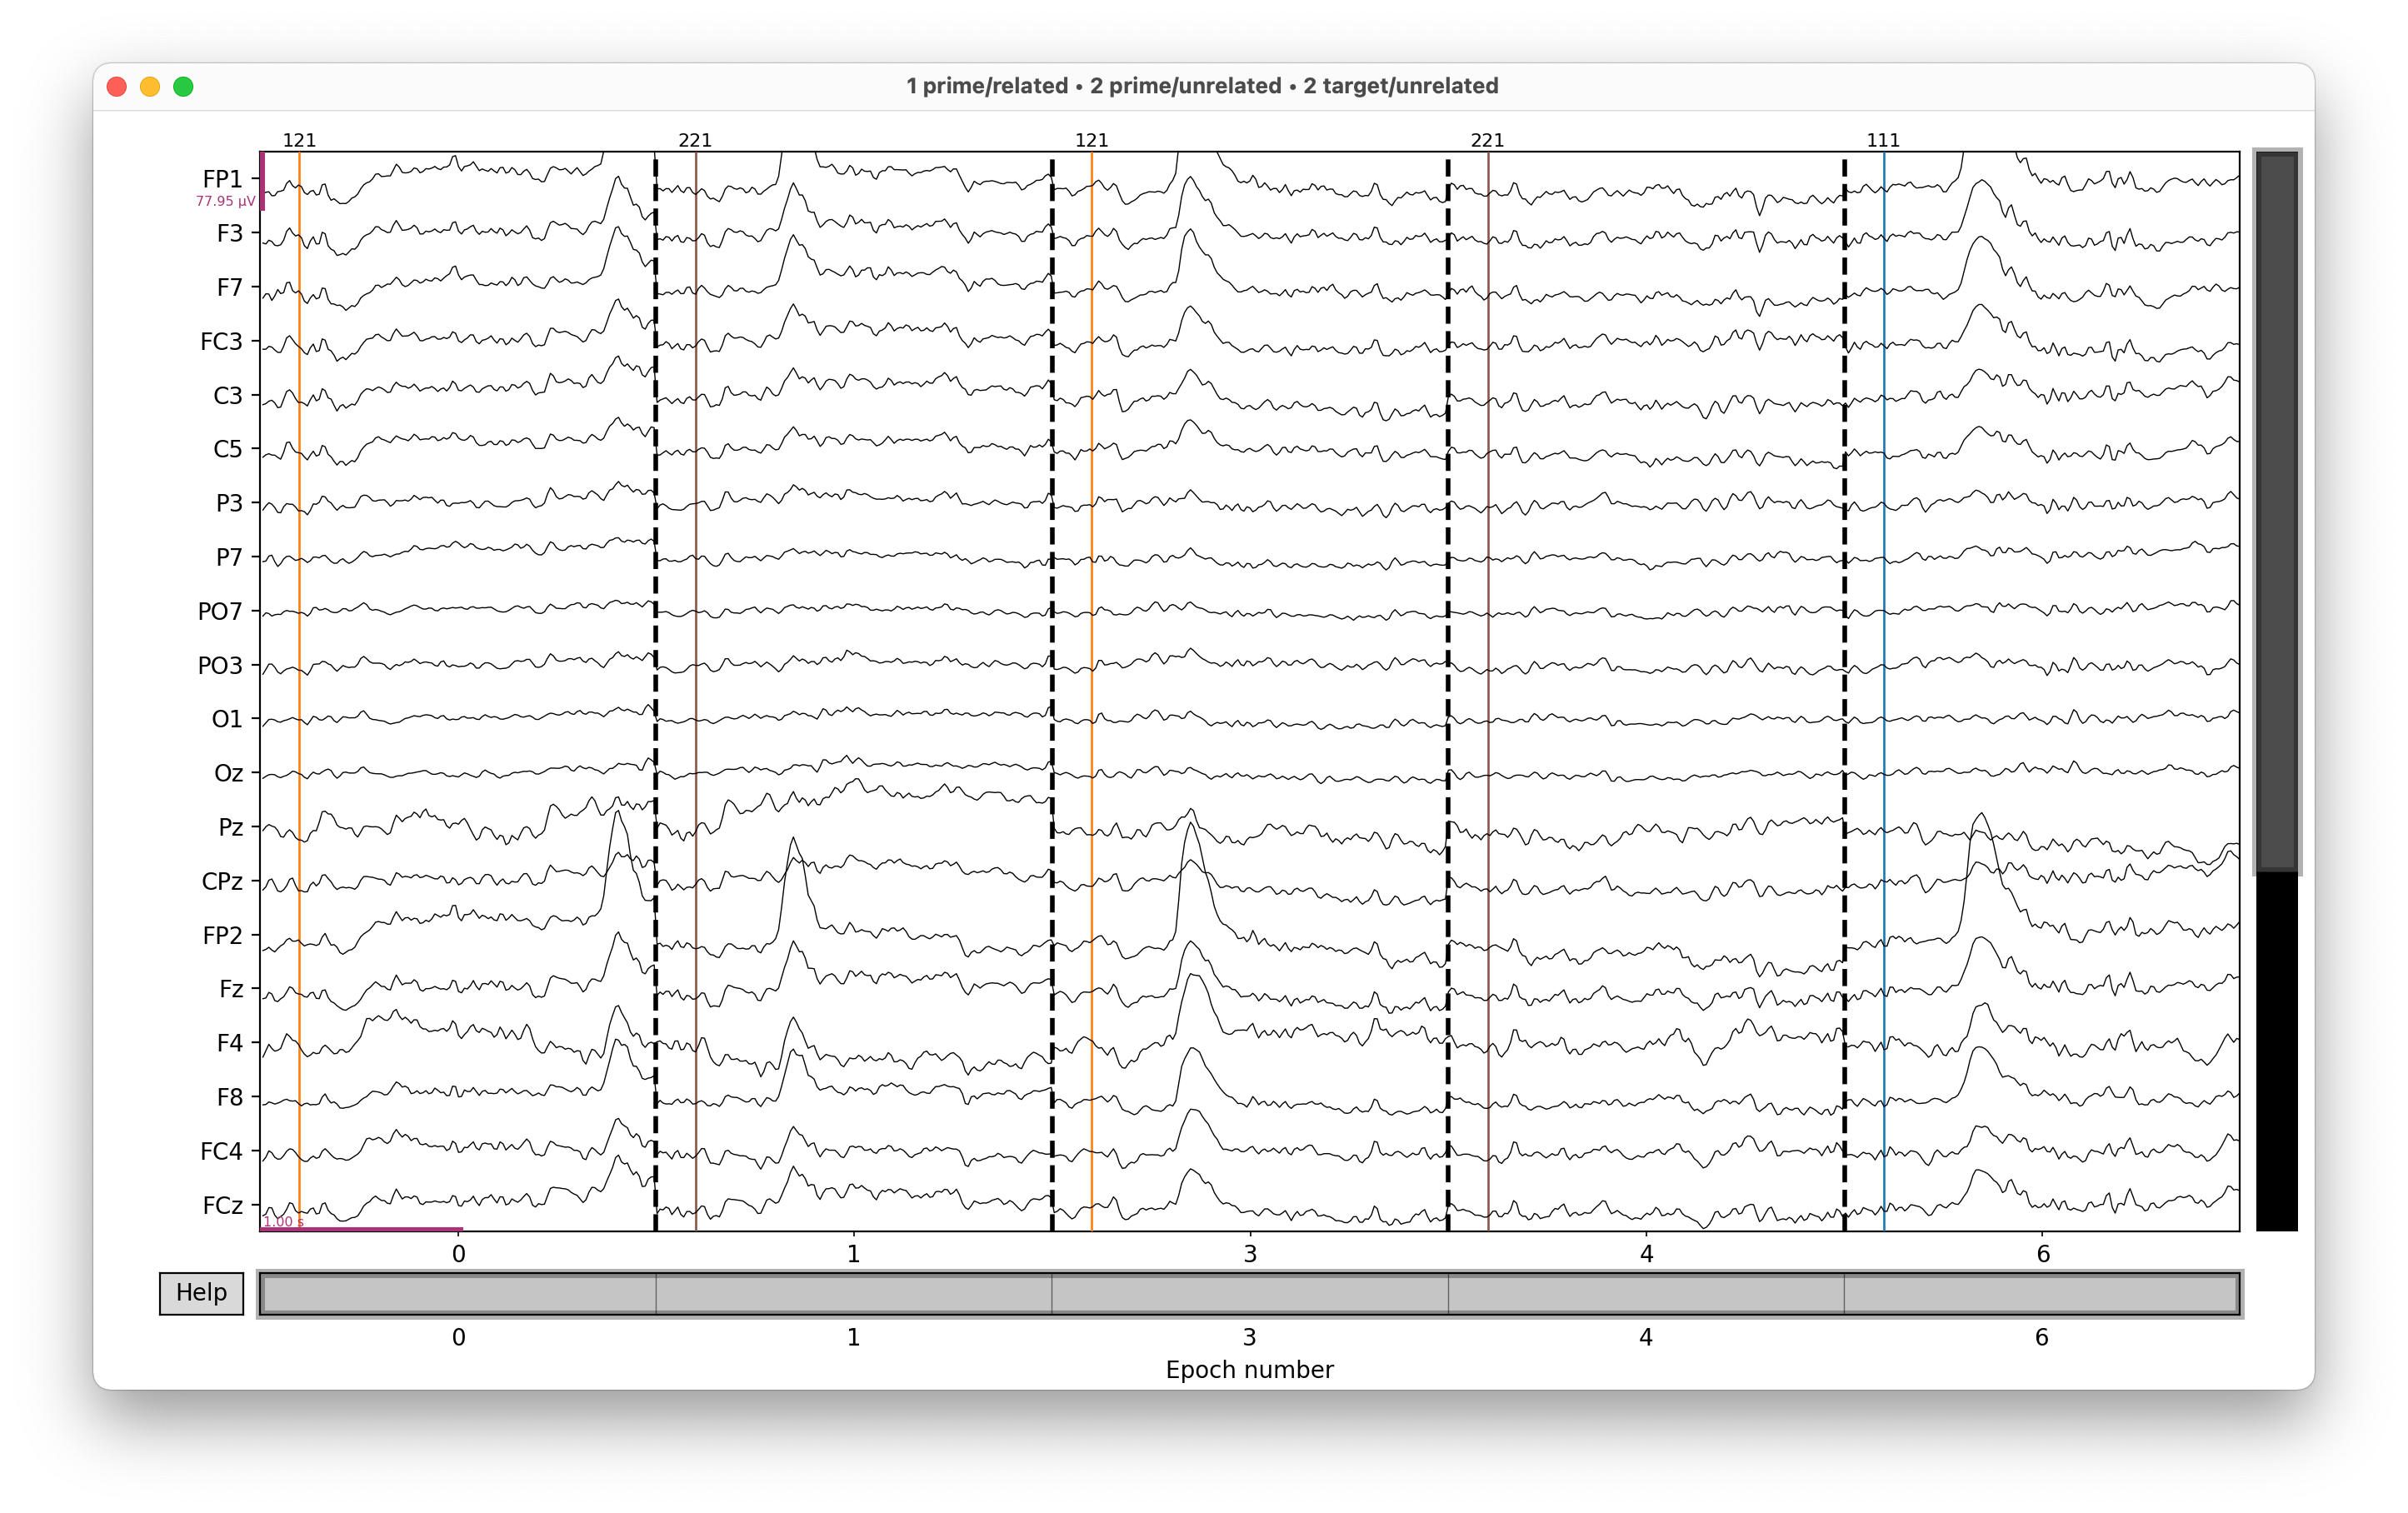The width and height of the screenshot is (2408, 1513).
Task: Select epoch 0 in horizontal scrollbar
Action: click(x=458, y=1294)
